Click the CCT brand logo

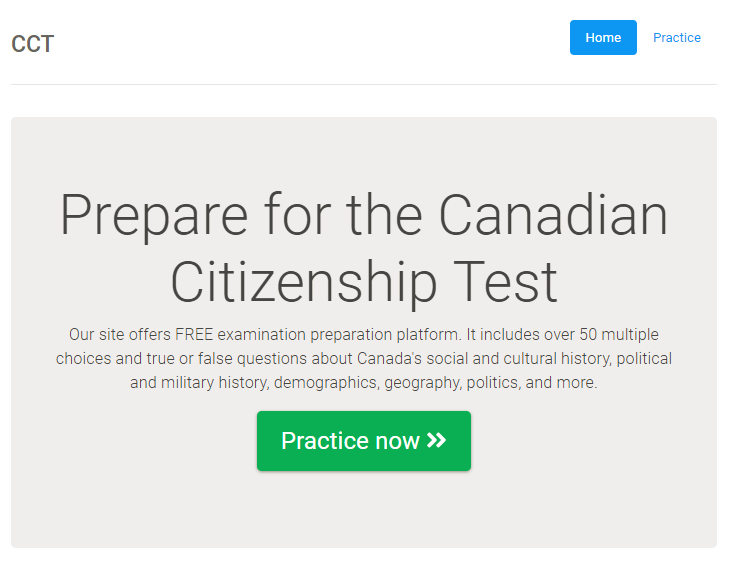coord(33,44)
